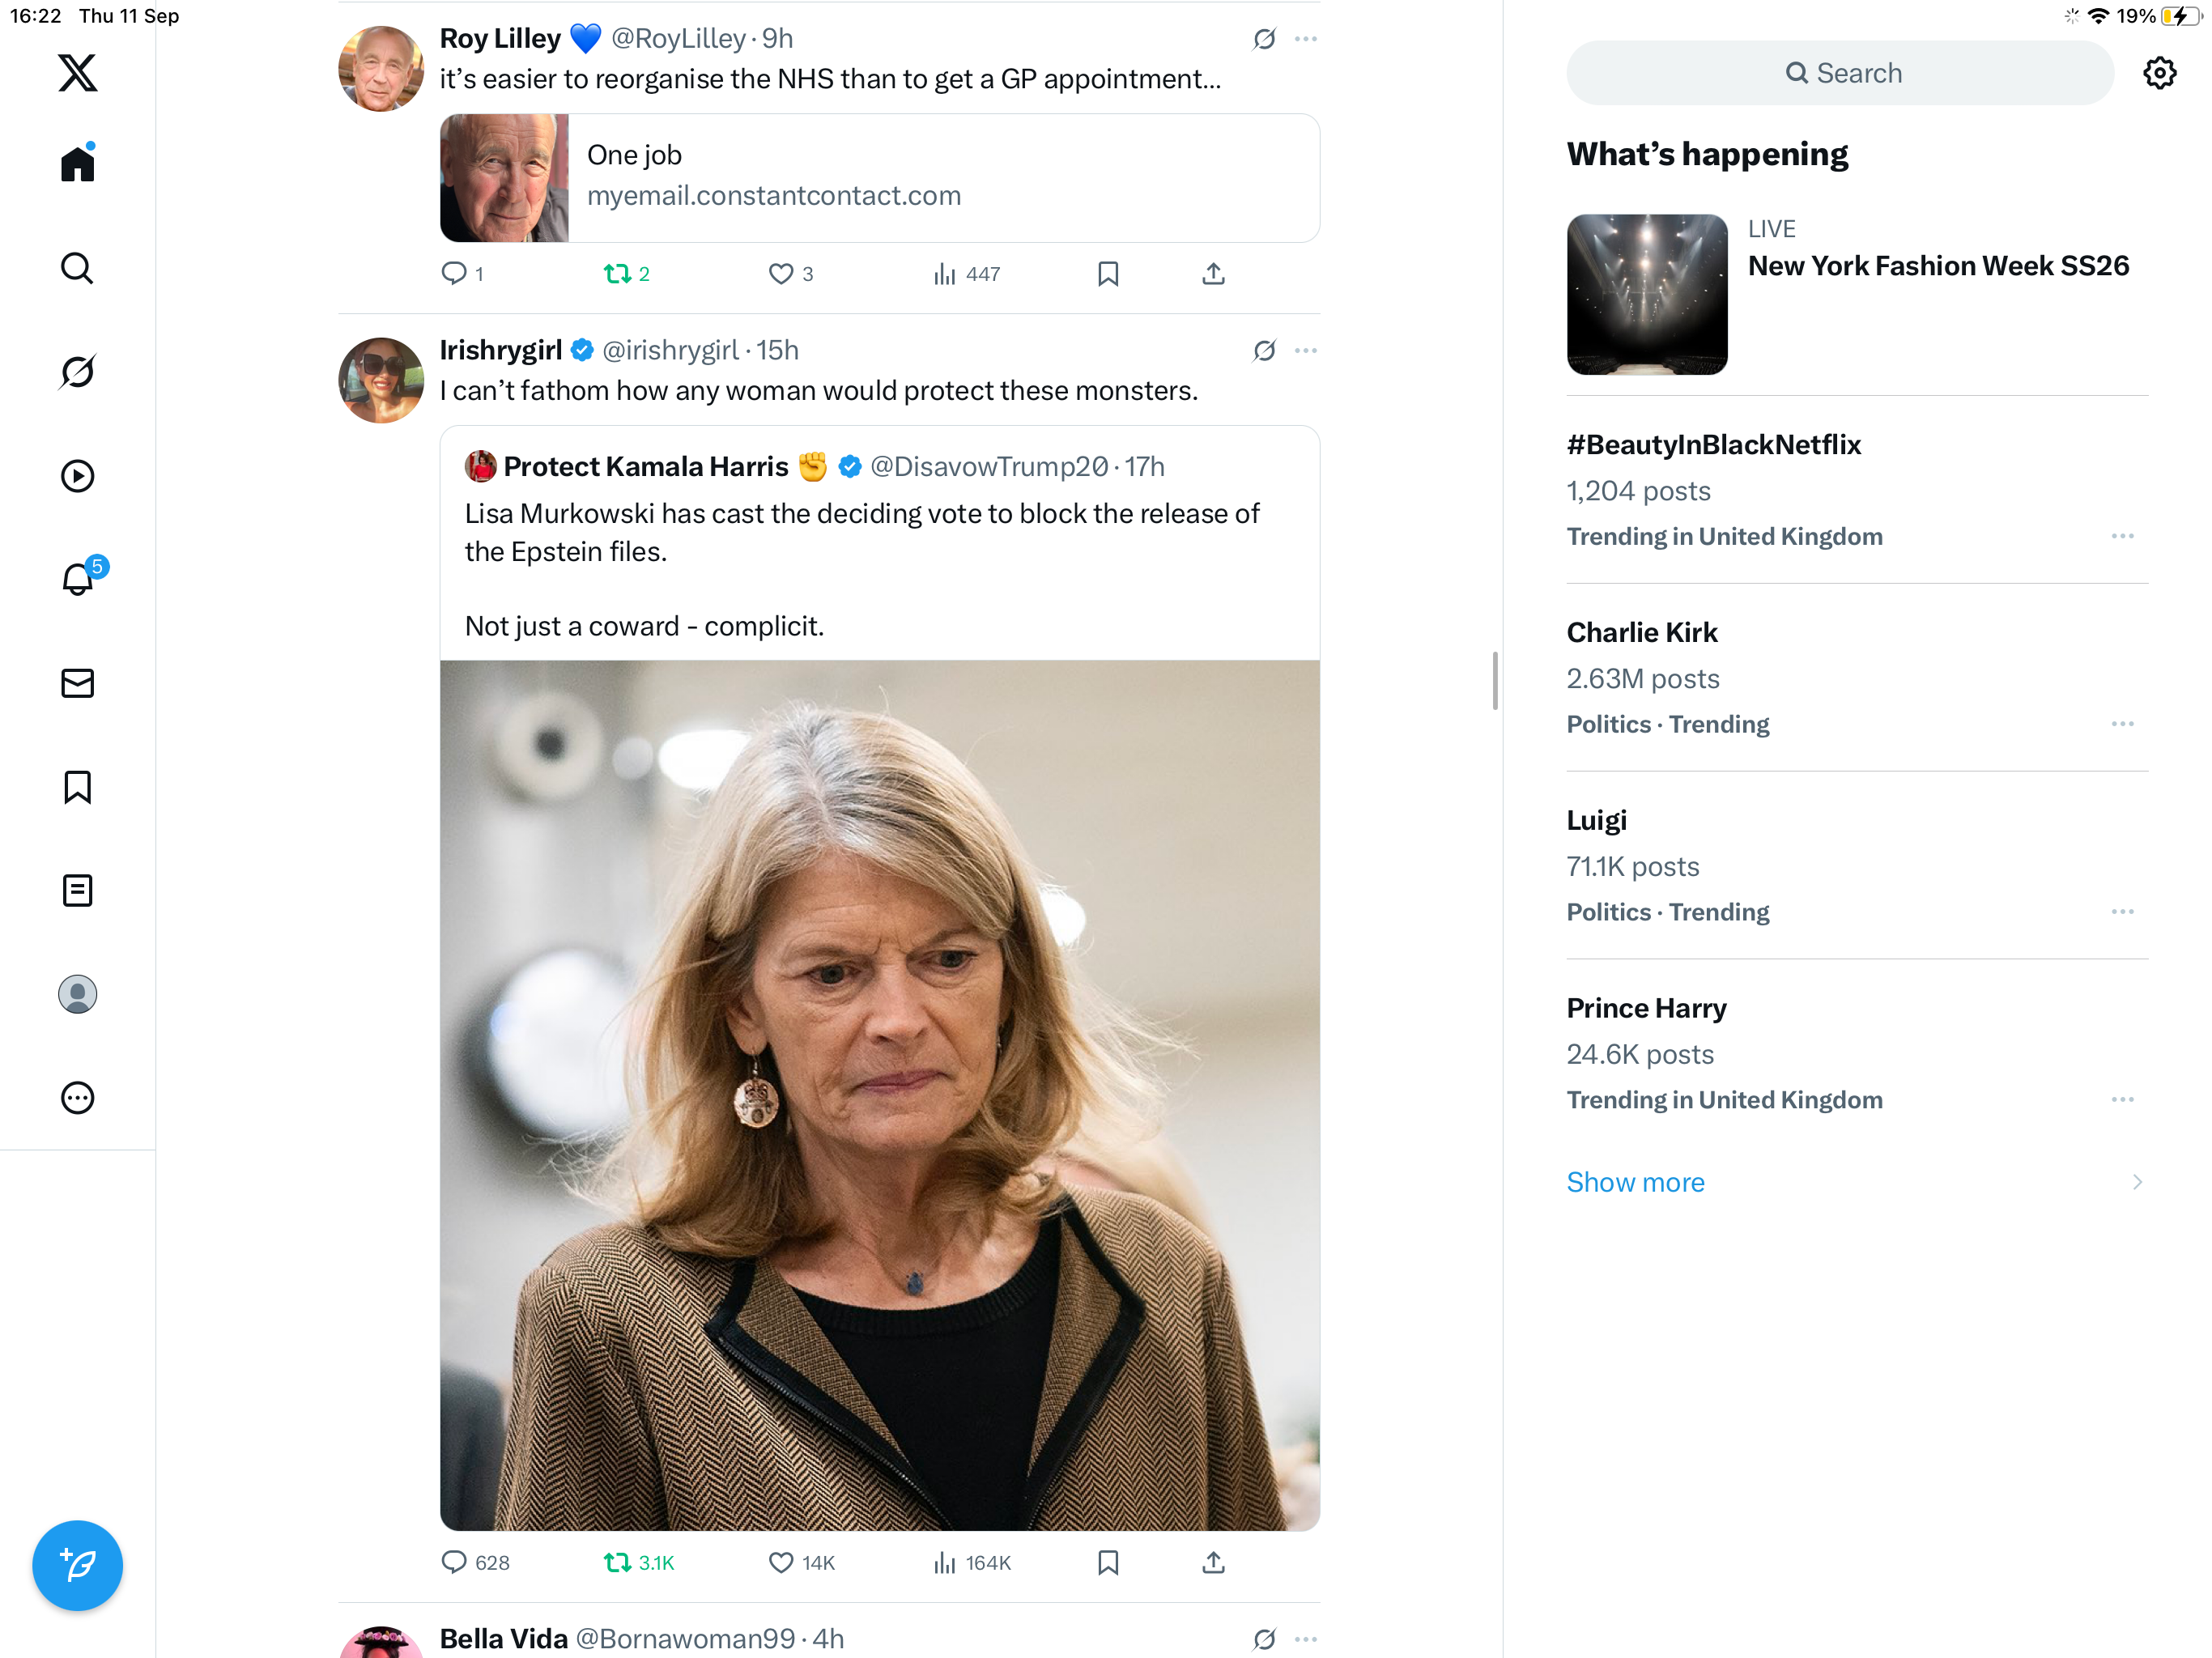Image resolution: width=2212 pixels, height=1658 pixels.
Task: Open the Video play sidebar icon
Action: (x=77, y=476)
